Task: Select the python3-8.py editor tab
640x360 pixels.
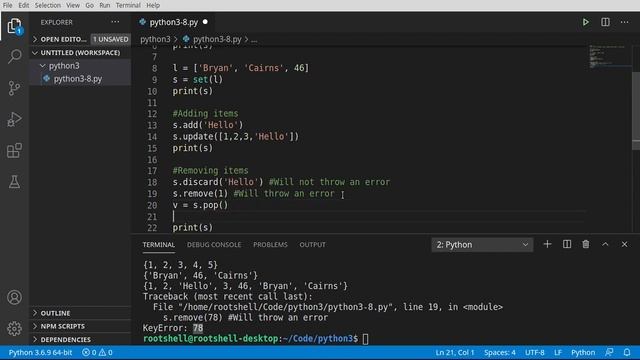Action: pyautogui.click(x=173, y=22)
